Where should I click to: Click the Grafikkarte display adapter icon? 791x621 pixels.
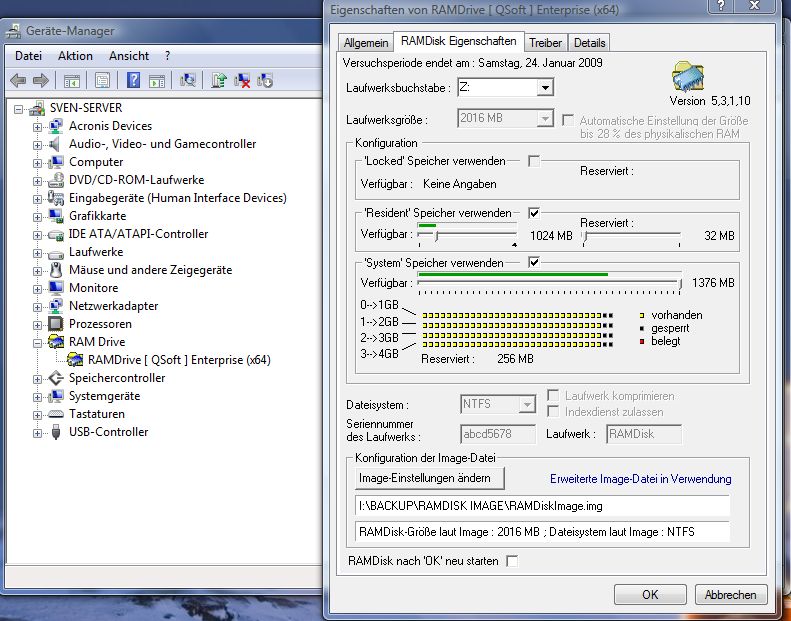pyautogui.click(x=55, y=216)
